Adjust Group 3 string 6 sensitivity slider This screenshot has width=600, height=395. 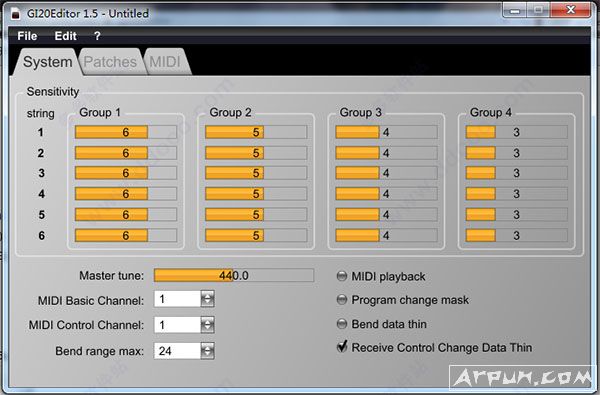(x=386, y=235)
